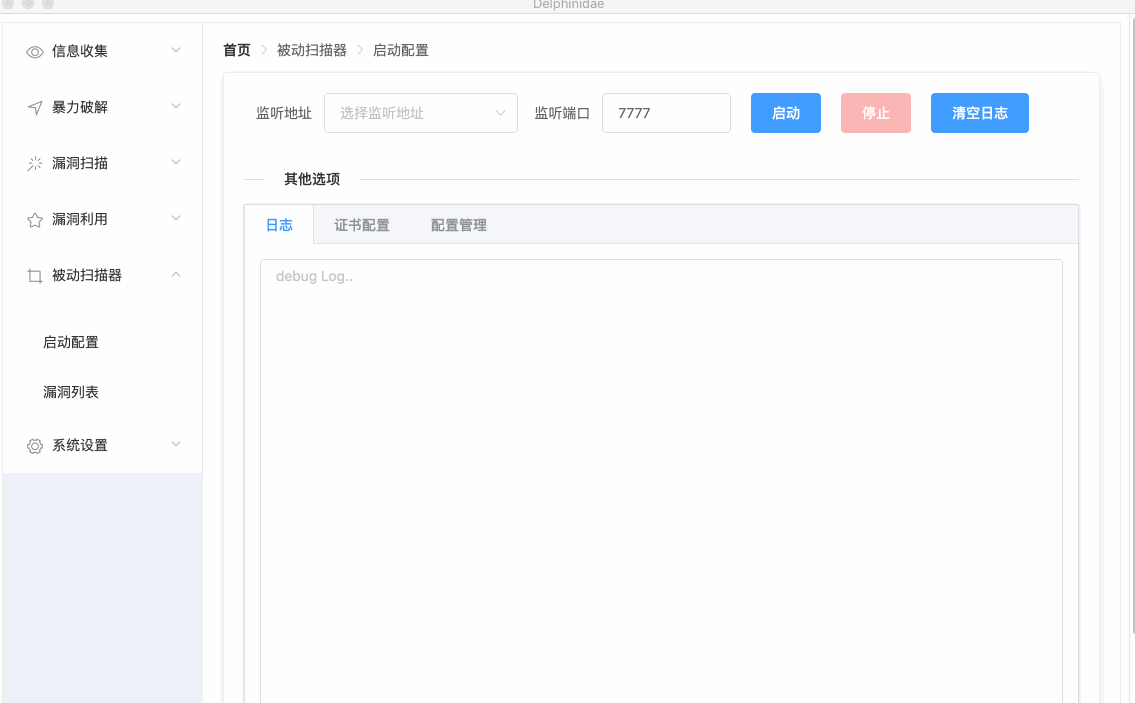
Task: Expand the 信息收集 menu chevron
Action: (176, 50)
